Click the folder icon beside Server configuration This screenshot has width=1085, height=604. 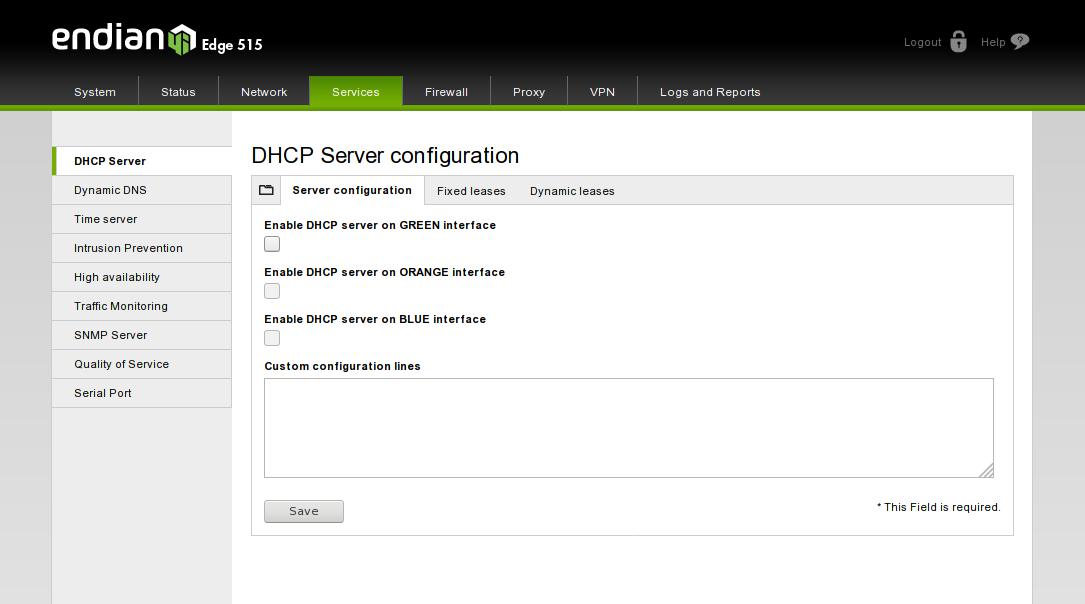coord(266,190)
